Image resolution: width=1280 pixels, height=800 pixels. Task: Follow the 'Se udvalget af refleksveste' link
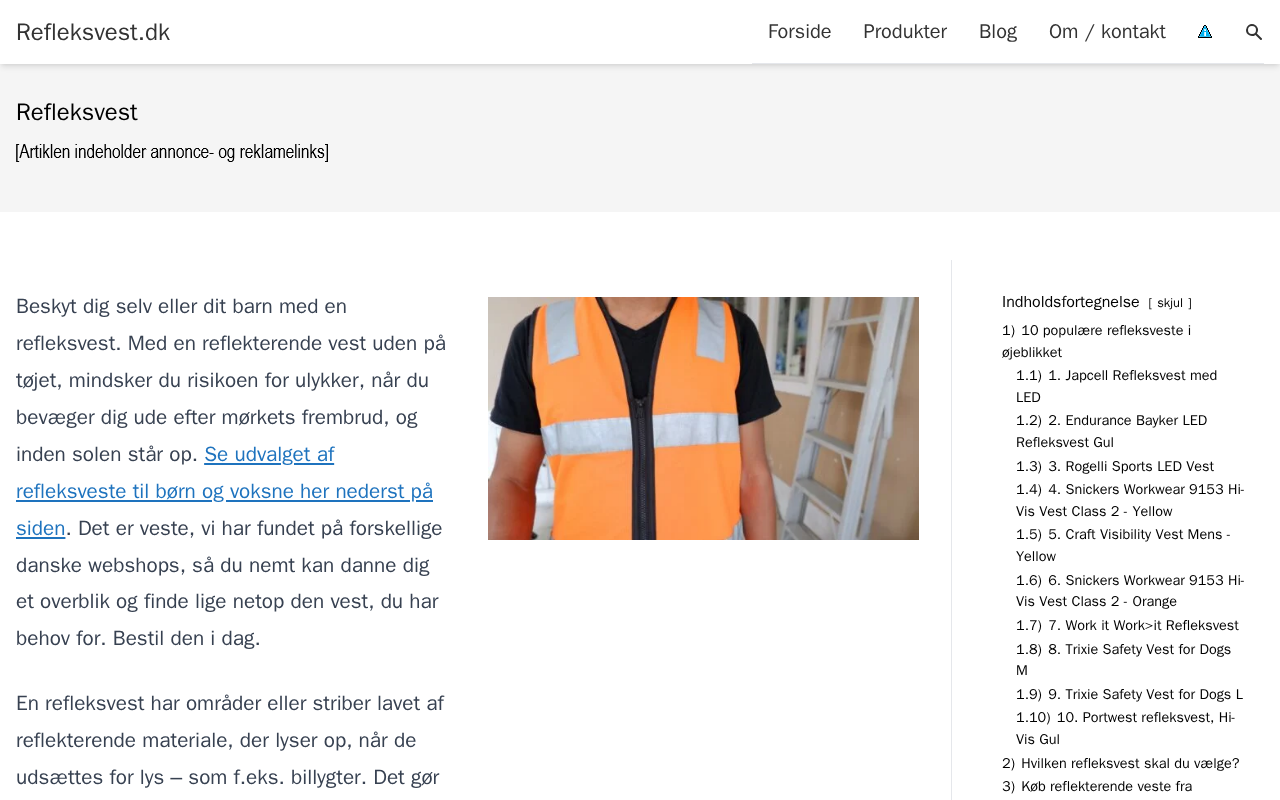(225, 491)
